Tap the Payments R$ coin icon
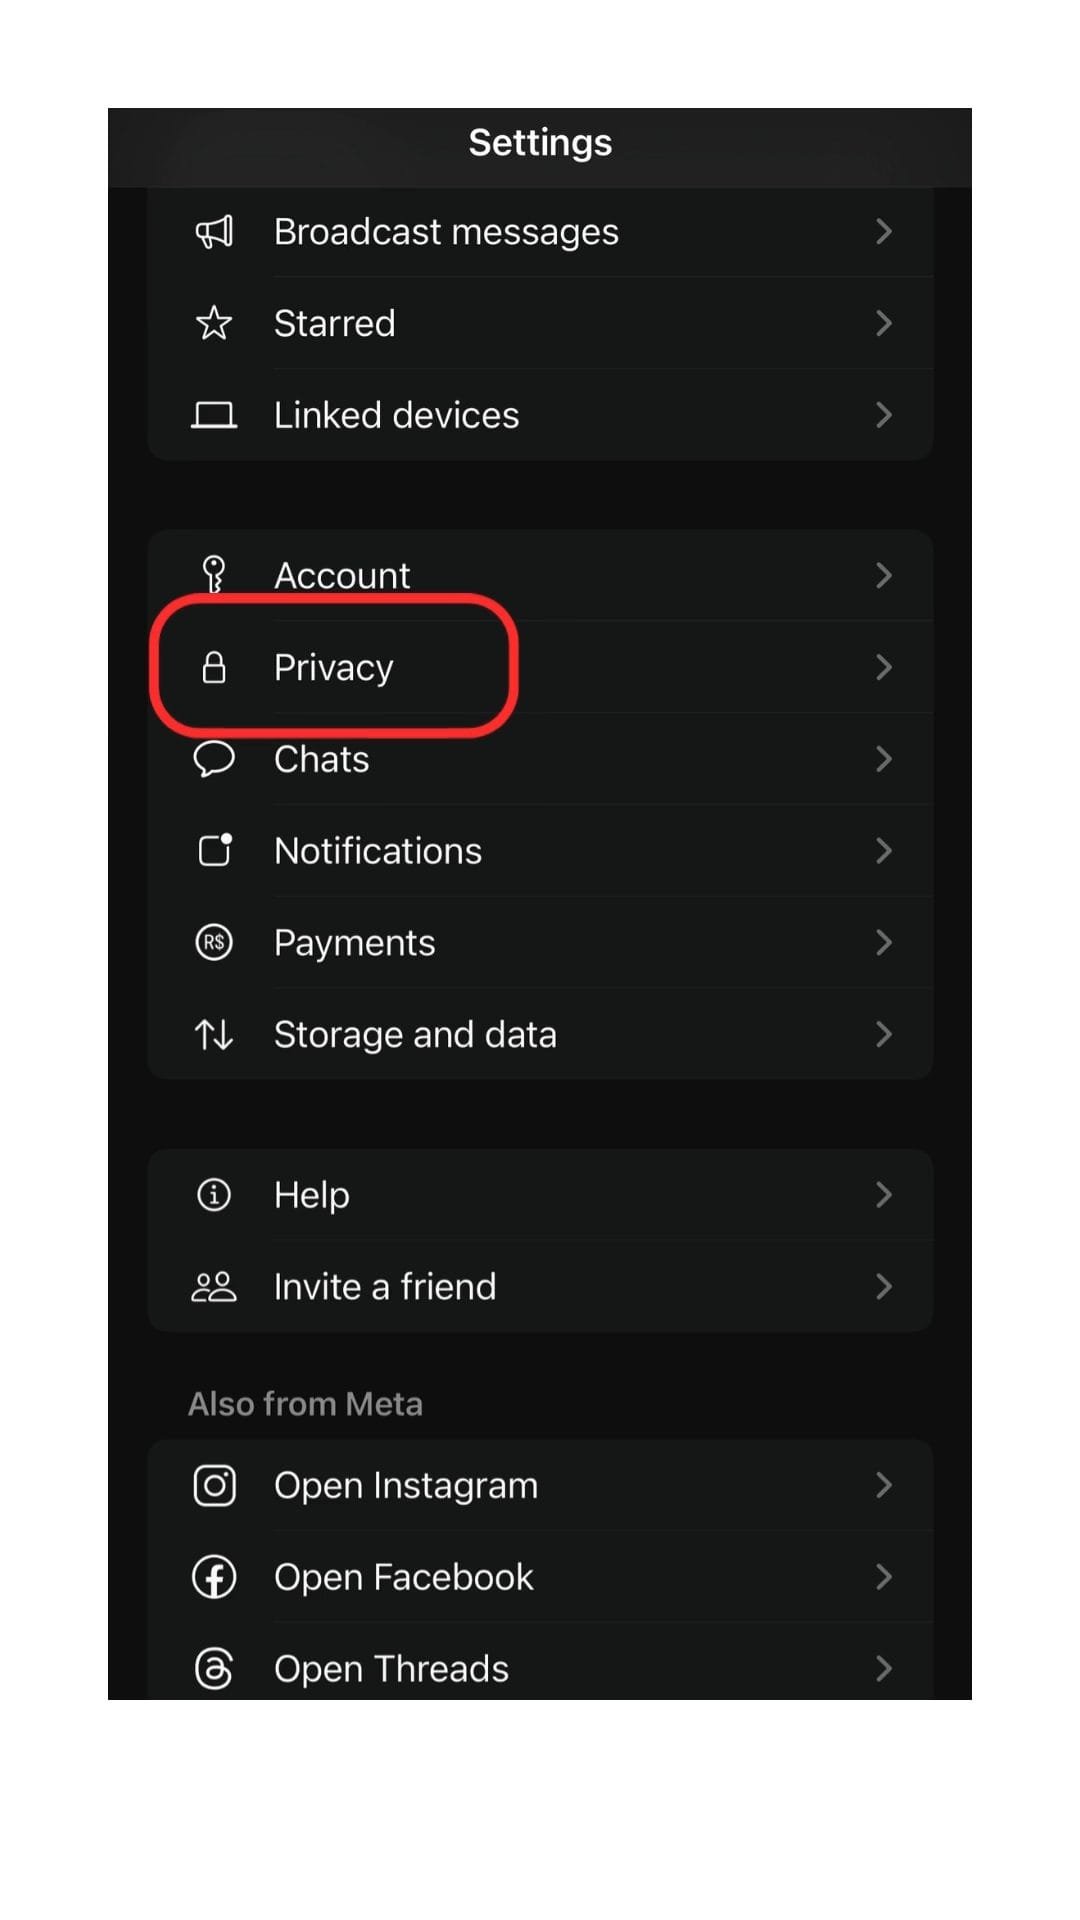This screenshot has width=1080, height=1920. pos(214,942)
